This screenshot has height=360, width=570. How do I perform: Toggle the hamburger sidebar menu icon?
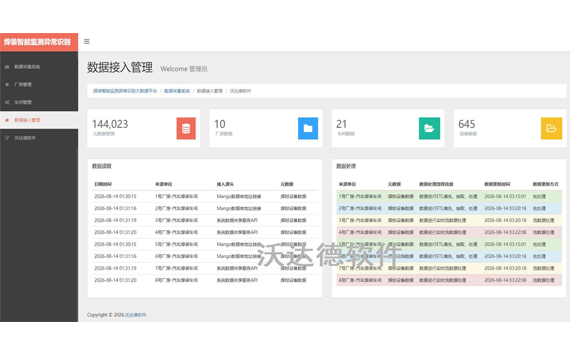tap(87, 41)
